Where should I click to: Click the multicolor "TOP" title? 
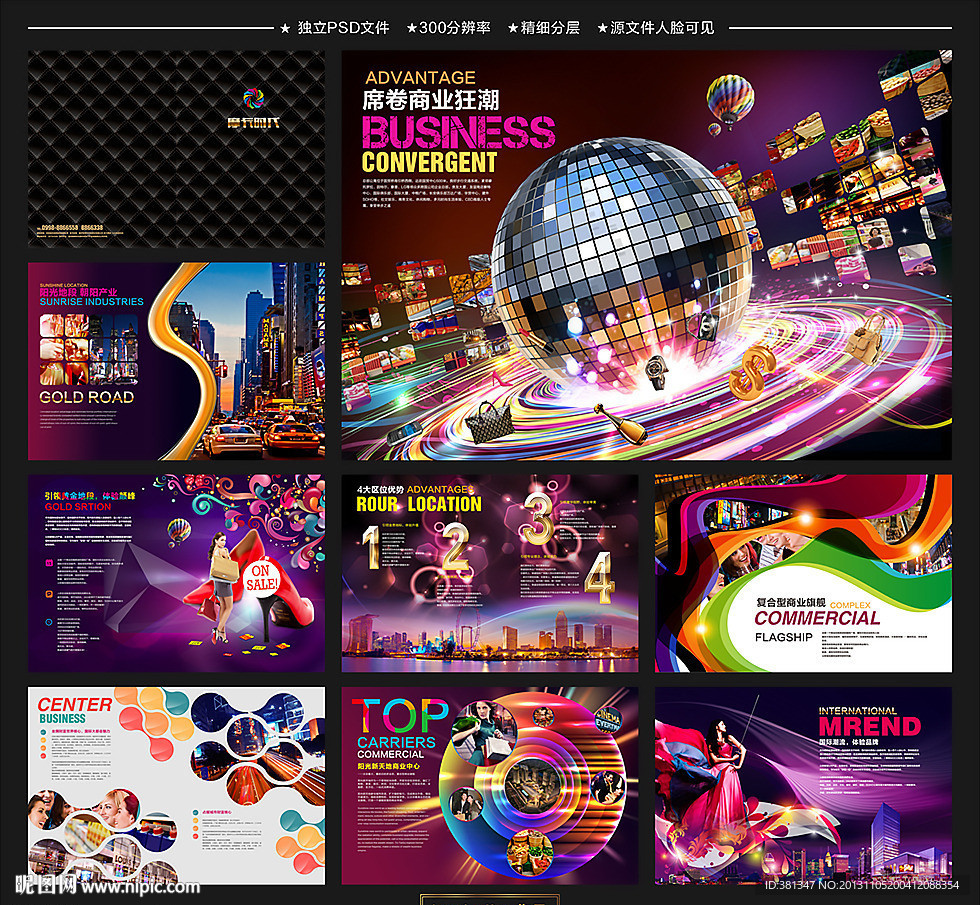coord(400,716)
